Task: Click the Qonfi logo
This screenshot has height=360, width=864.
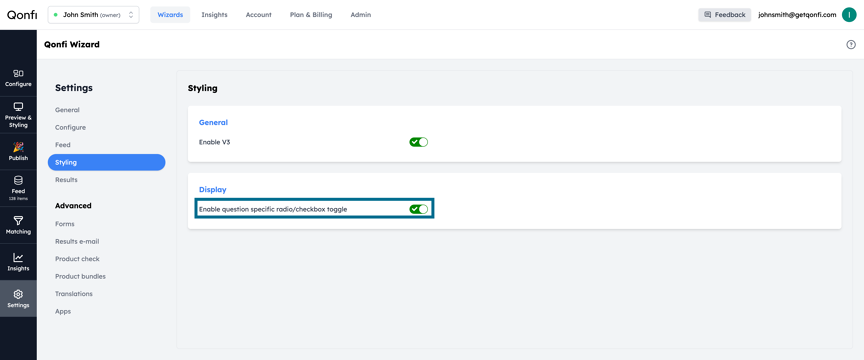Action: click(x=22, y=15)
